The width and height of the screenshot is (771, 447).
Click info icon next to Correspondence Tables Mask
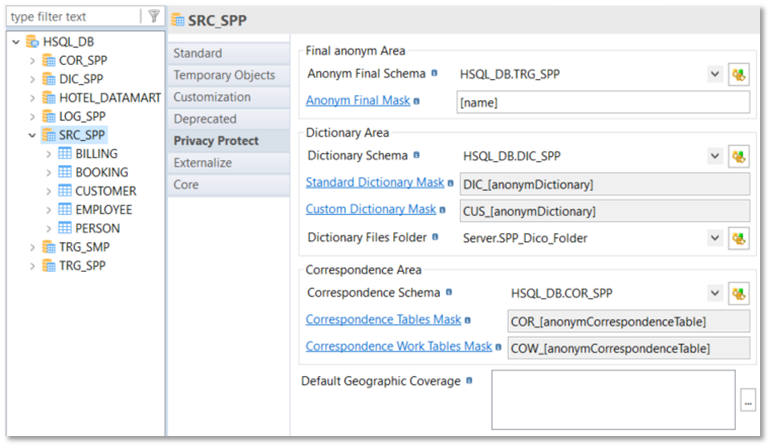[x=468, y=320]
